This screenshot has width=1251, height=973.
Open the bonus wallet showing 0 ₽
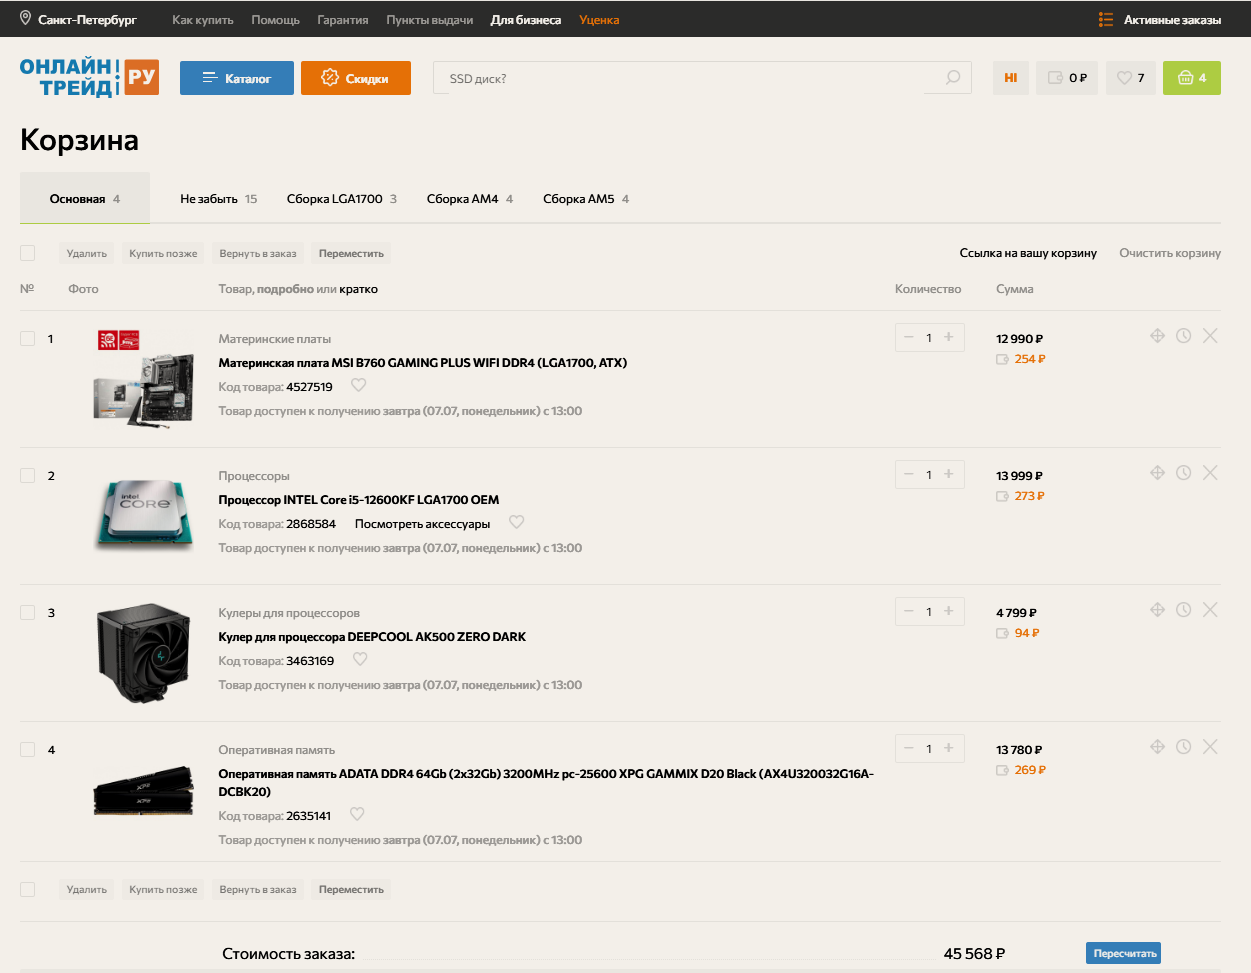[1067, 78]
